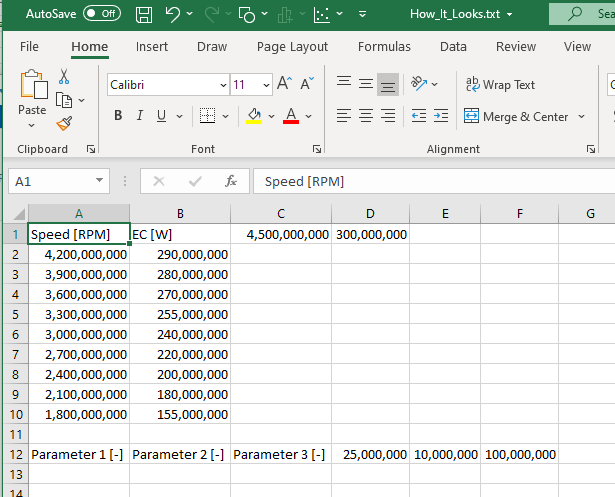
Task: Toggle Bold formatting
Action: coord(118,116)
